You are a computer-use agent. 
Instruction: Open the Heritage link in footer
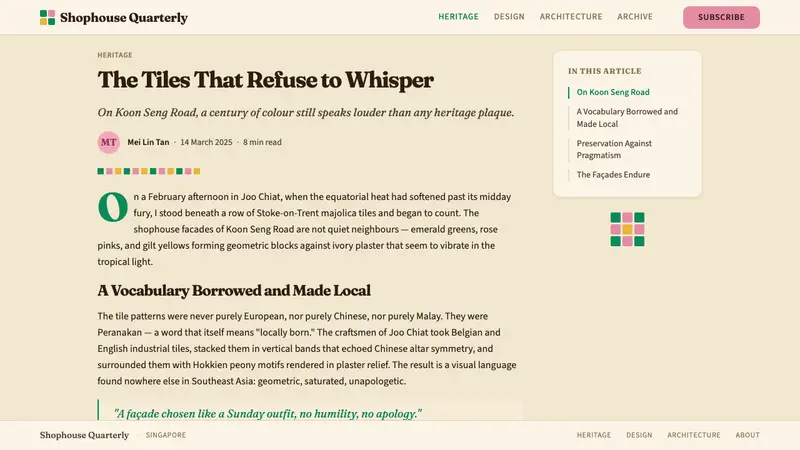tap(594, 435)
